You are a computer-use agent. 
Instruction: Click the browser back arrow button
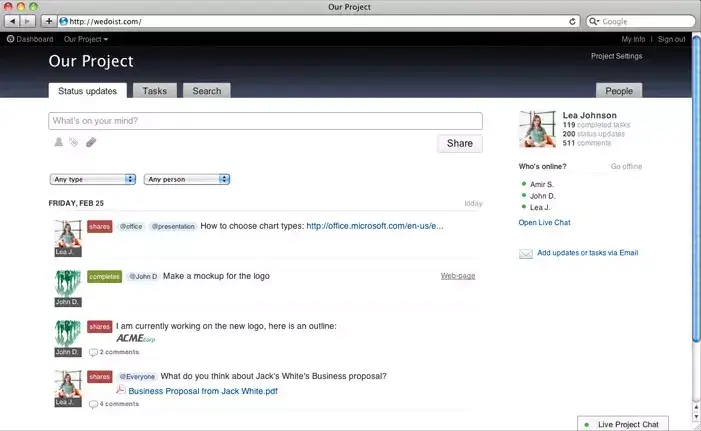click(12, 21)
